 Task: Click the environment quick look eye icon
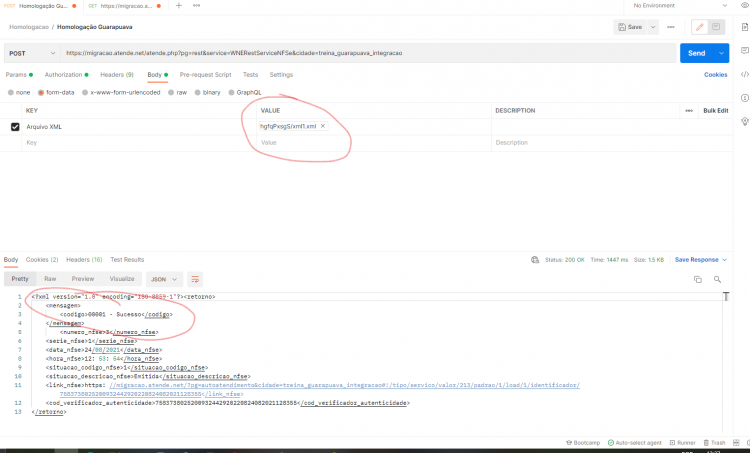[x=745, y=6]
